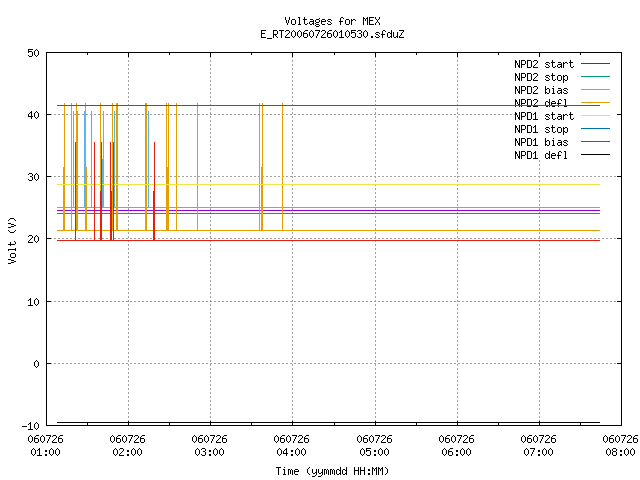The height and width of the screenshot is (480, 640).
Task: Click the x-axis tick label 060726 03:00
Action: 210,446
